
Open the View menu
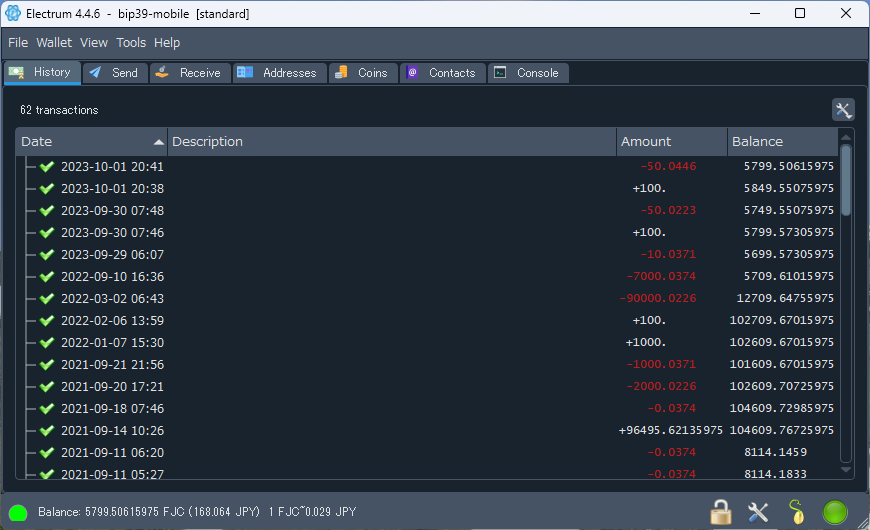pyautogui.click(x=94, y=43)
